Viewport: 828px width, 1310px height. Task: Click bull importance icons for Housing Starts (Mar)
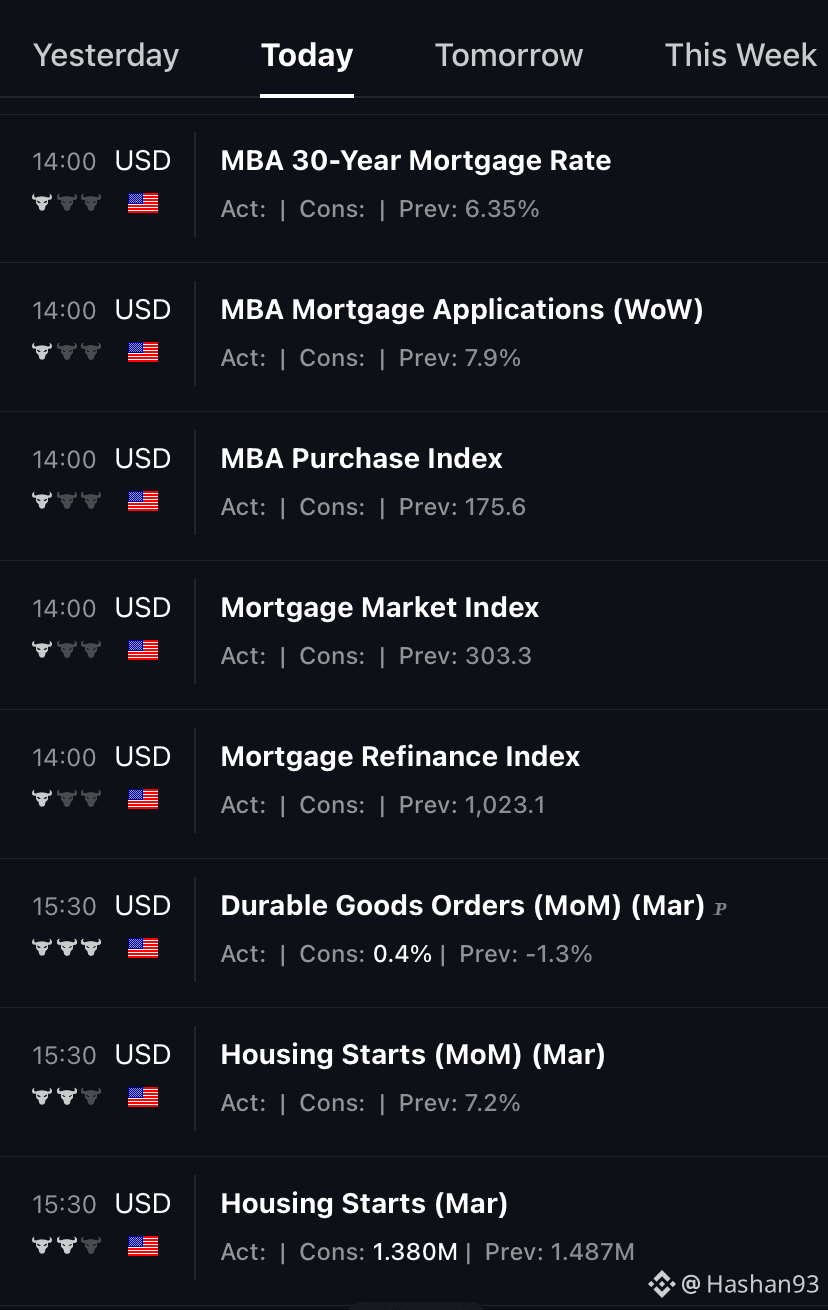pyautogui.click(x=67, y=1246)
